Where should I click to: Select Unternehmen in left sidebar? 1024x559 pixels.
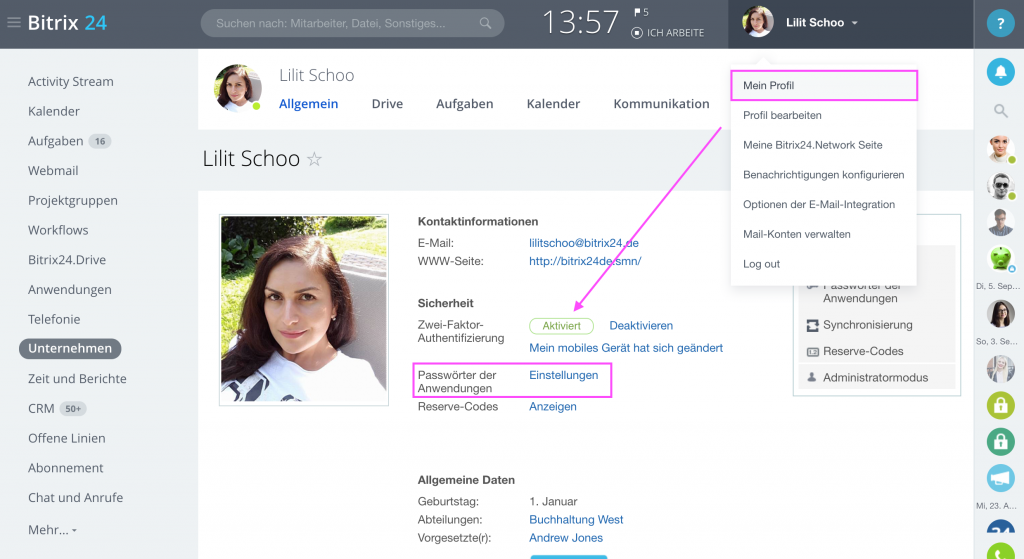tap(70, 349)
